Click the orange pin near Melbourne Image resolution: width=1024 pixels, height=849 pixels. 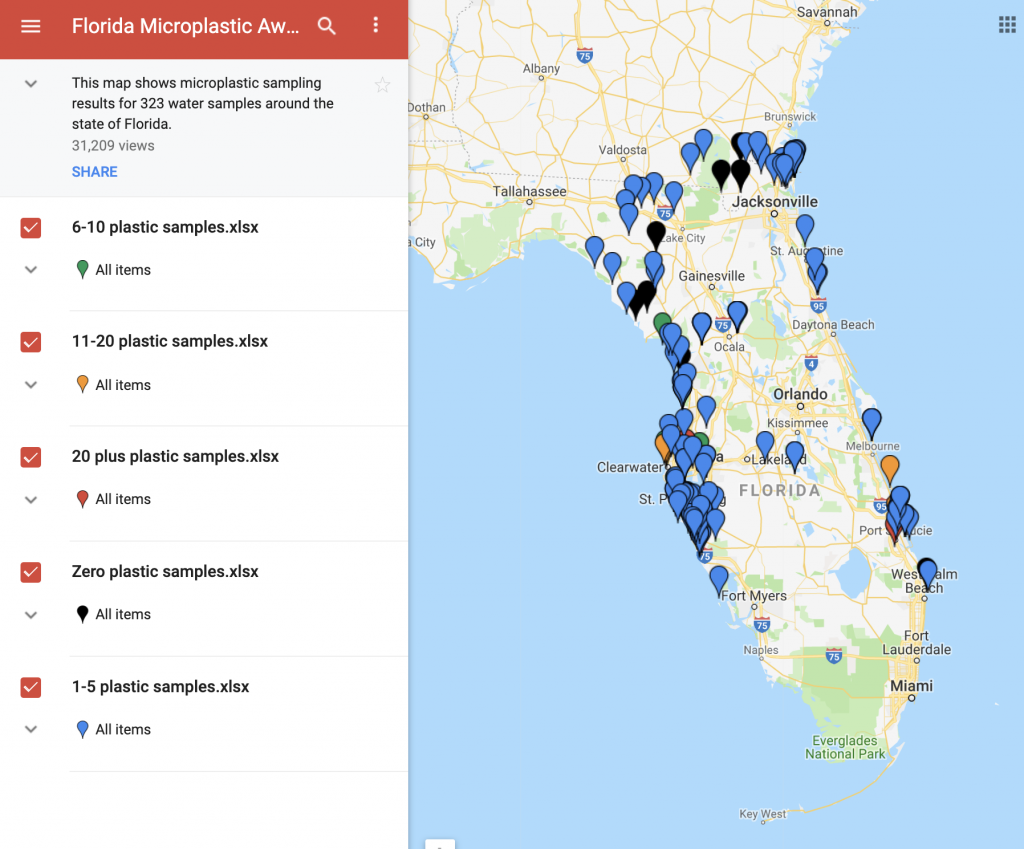pyautogui.click(x=889, y=466)
